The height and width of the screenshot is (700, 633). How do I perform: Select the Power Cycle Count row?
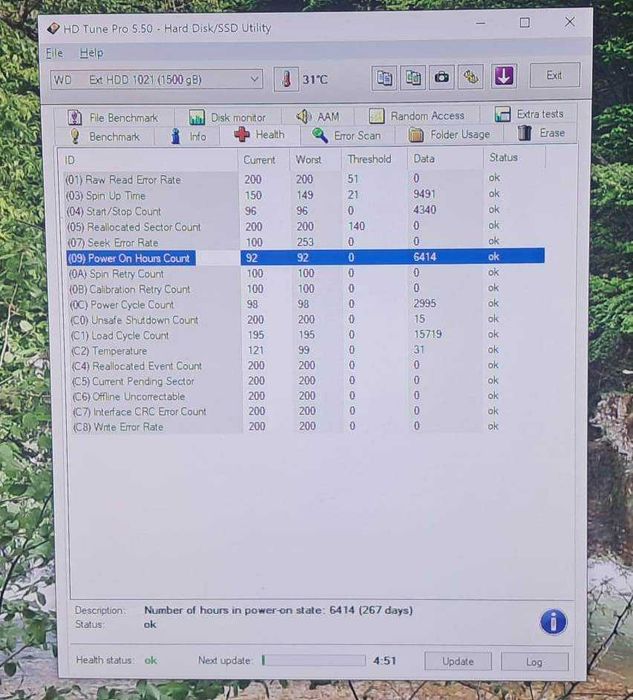306,304
